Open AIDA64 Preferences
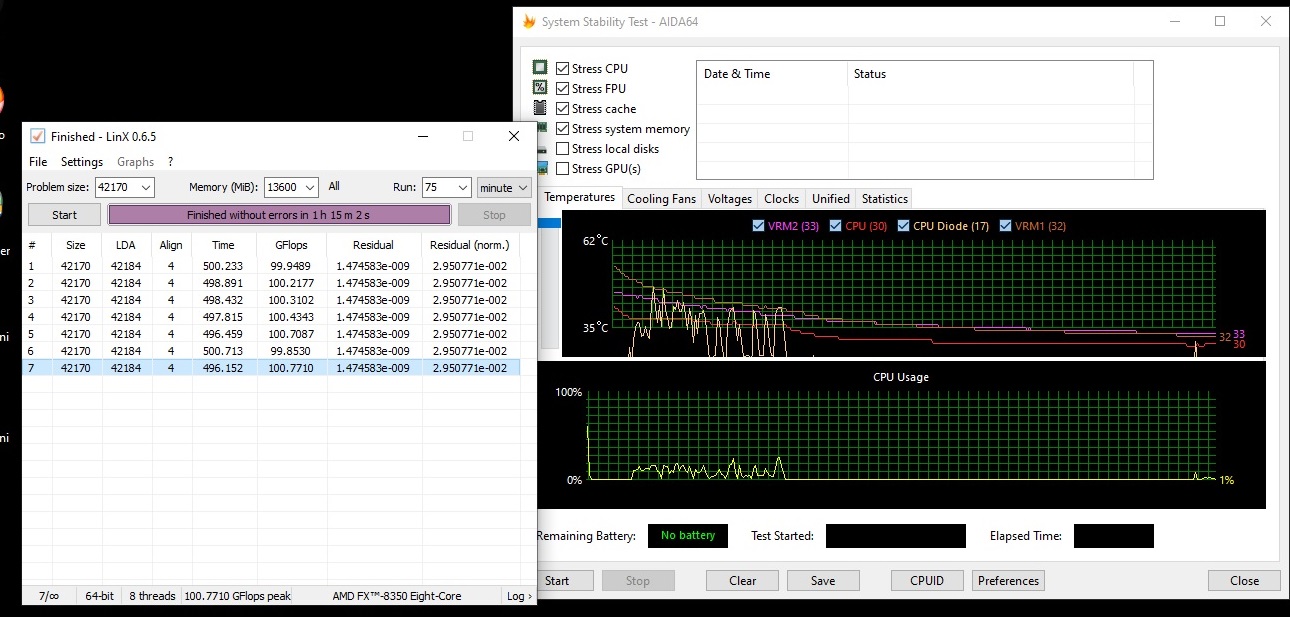Viewport: 1290px width, 617px height. point(1008,580)
